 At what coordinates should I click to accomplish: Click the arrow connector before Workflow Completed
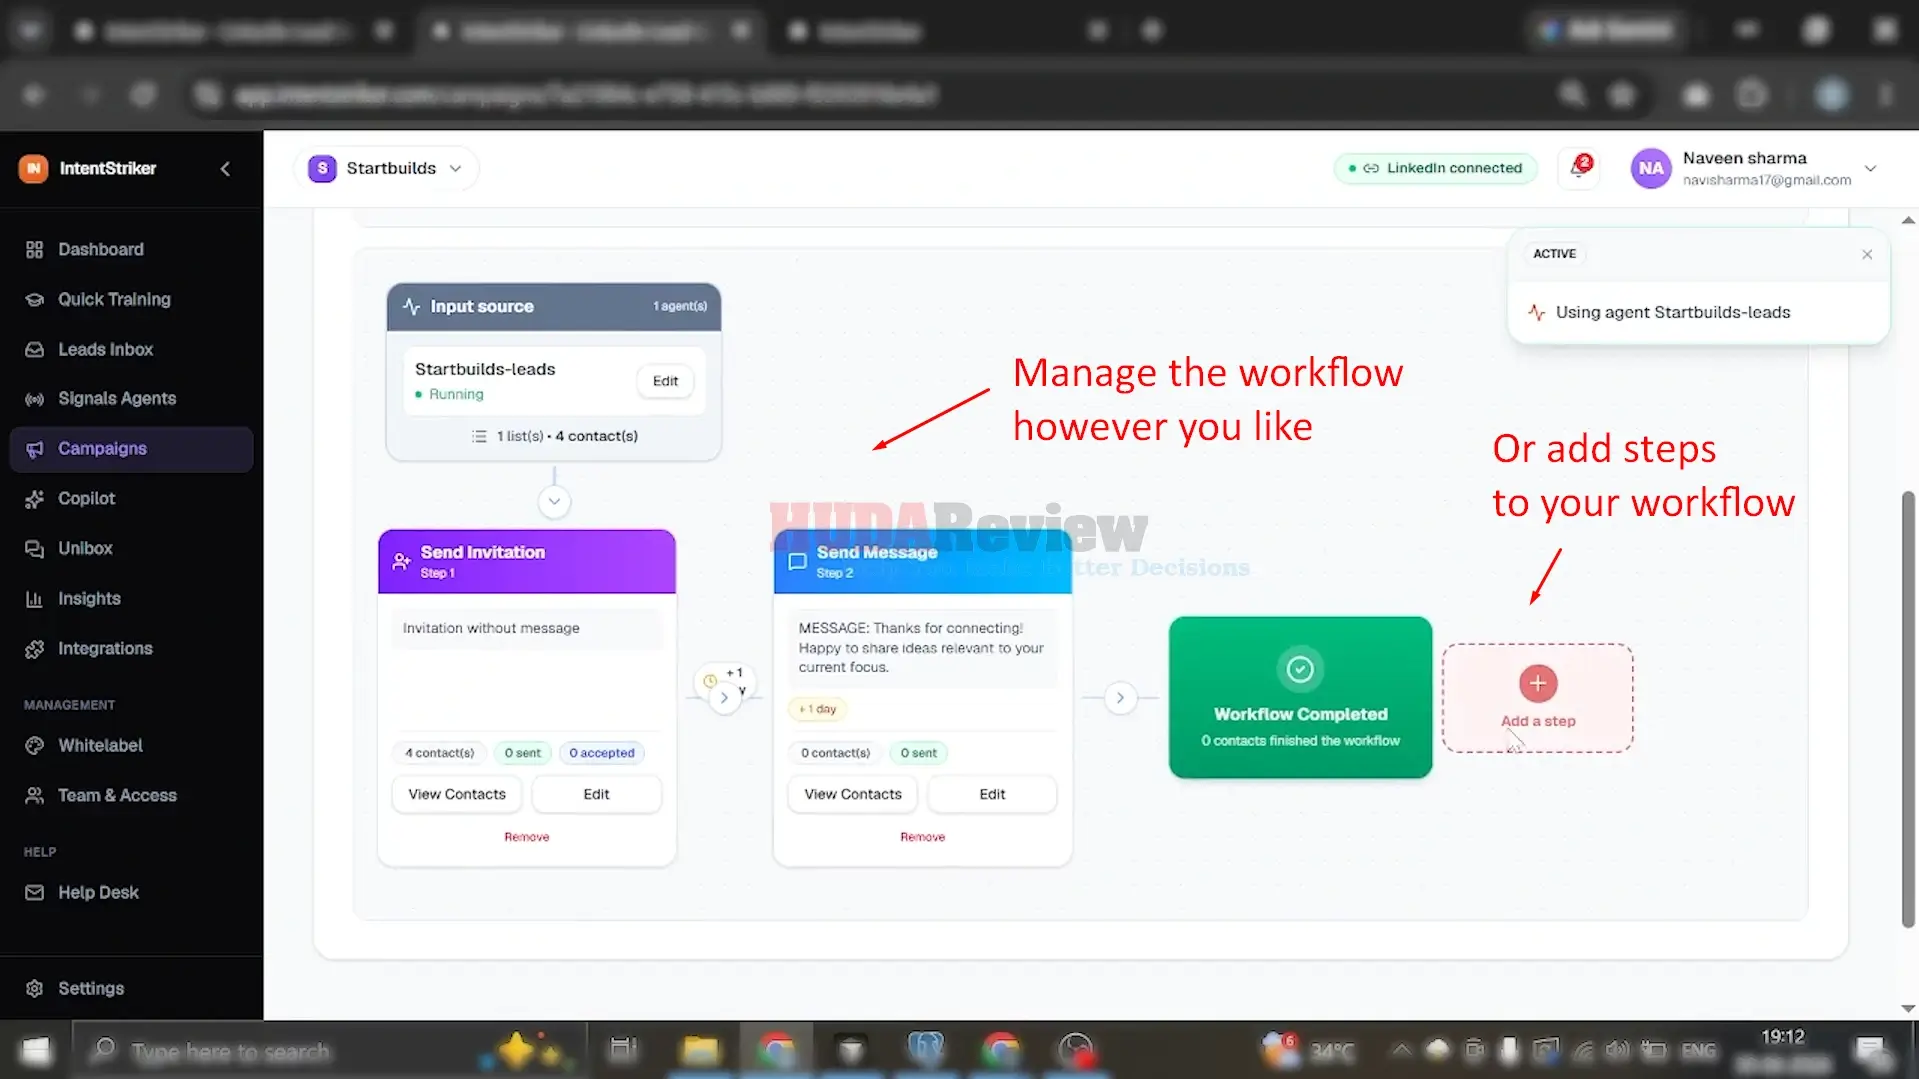(1120, 698)
